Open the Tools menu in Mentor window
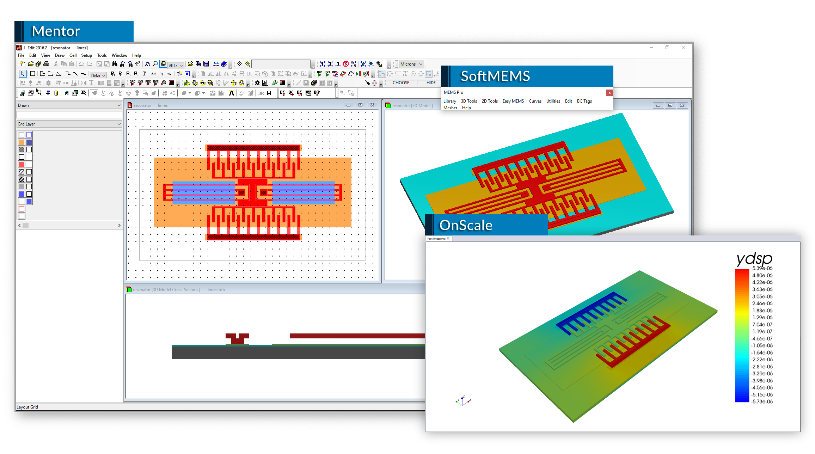Screen dimensions: 815x454 [x=102, y=55]
